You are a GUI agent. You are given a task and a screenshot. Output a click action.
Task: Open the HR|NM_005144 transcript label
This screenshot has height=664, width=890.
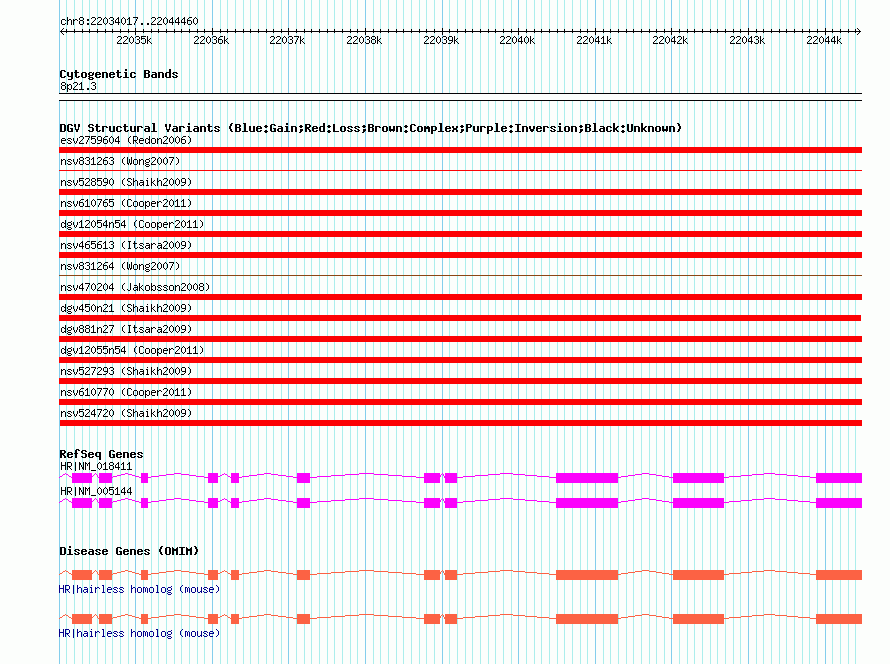point(96,491)
